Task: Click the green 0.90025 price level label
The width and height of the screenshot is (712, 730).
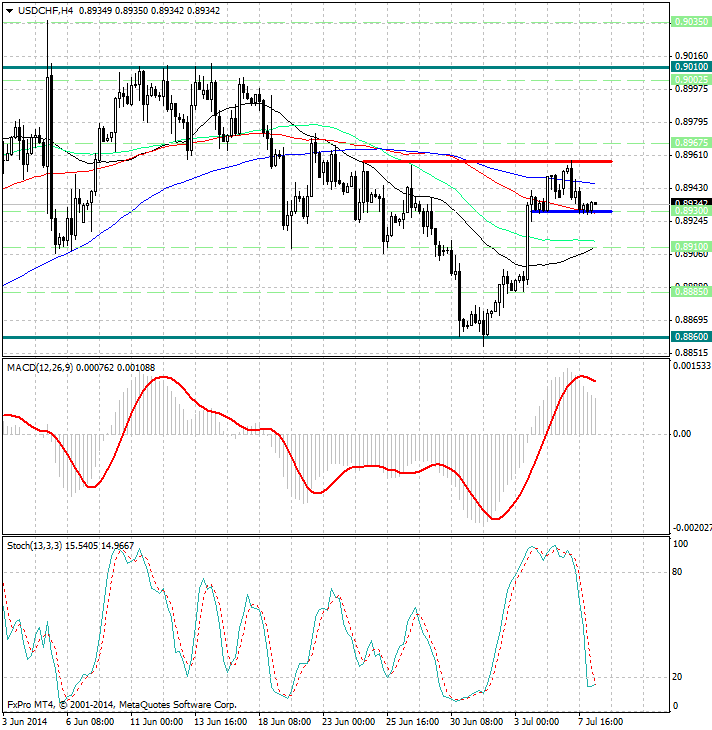Action: pos(692,80)
